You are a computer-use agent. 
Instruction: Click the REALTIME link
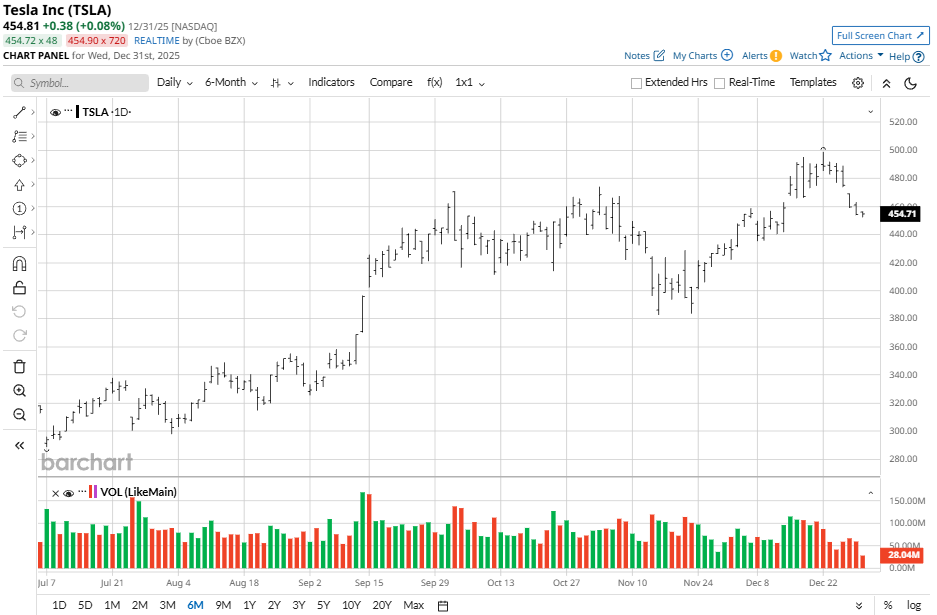157,41
